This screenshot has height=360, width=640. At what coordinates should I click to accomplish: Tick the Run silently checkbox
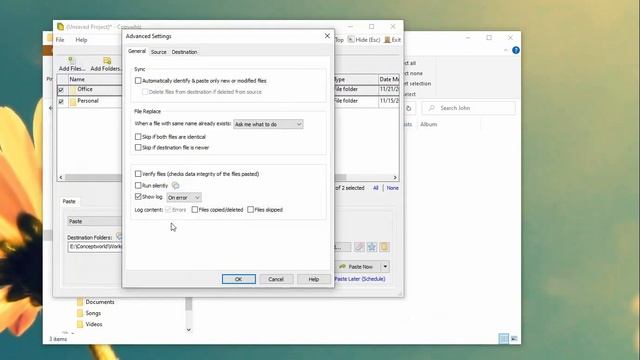click(x=138, y=186)
